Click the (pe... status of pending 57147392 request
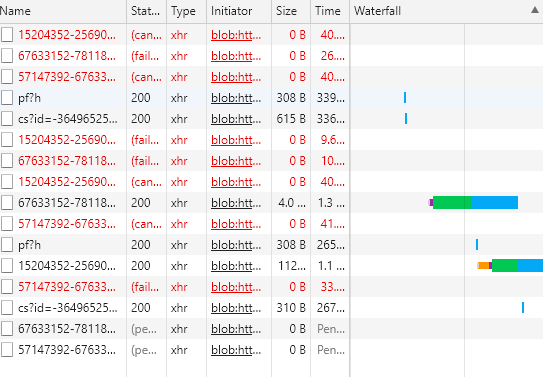Screen dimensions: 543x377 [x=144, y=350]
